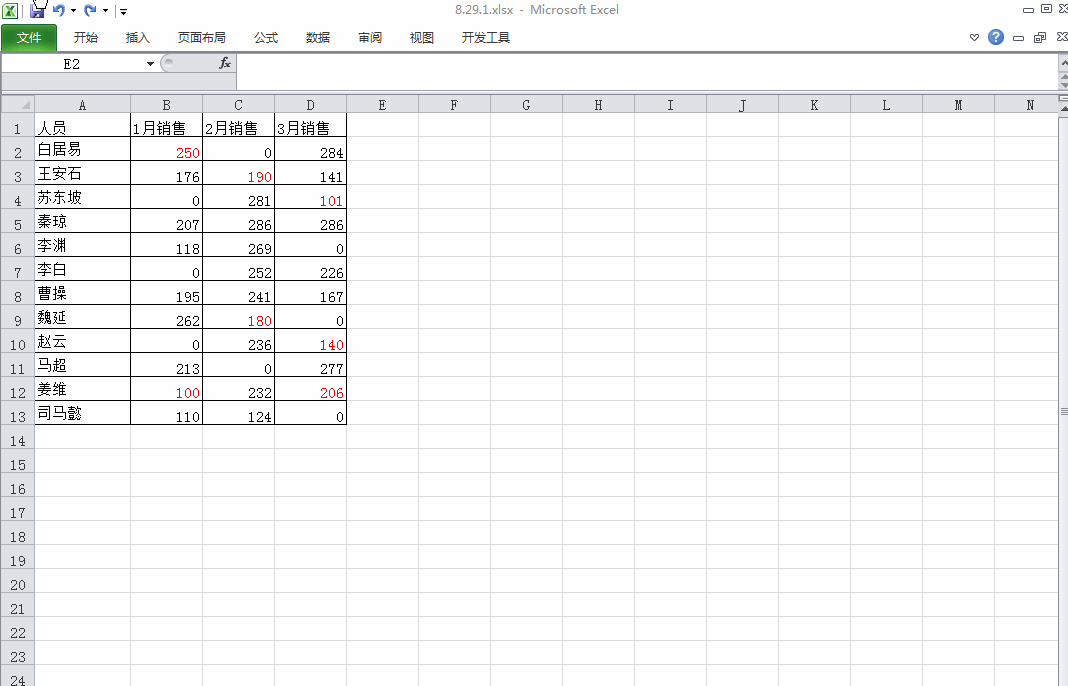Viewport: 1068px width, 686px height.
Task: Select the 人员 header cell
Action: (82, 125)
